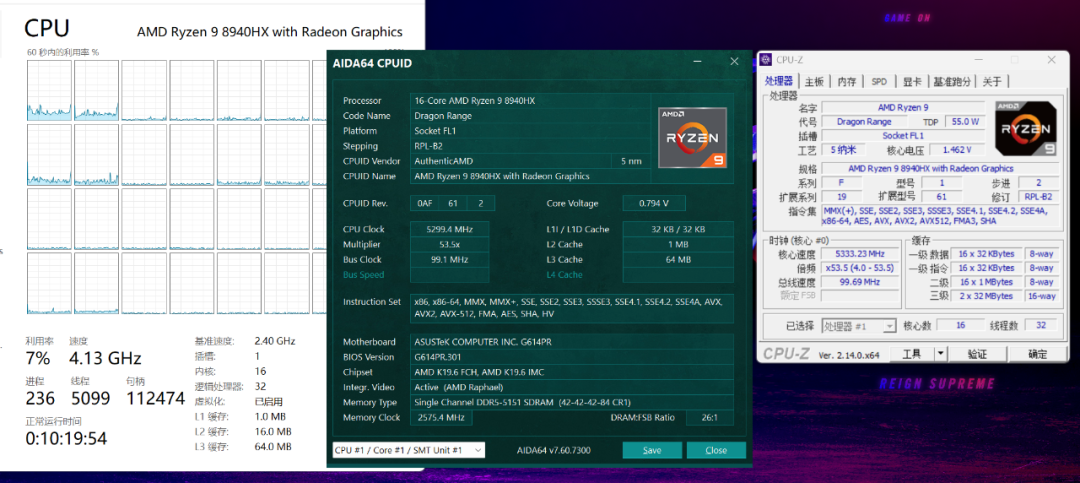Close AIDA64 CPUID with the X icon
This screenshot has width=1080, height=483.
coord(734,62)
